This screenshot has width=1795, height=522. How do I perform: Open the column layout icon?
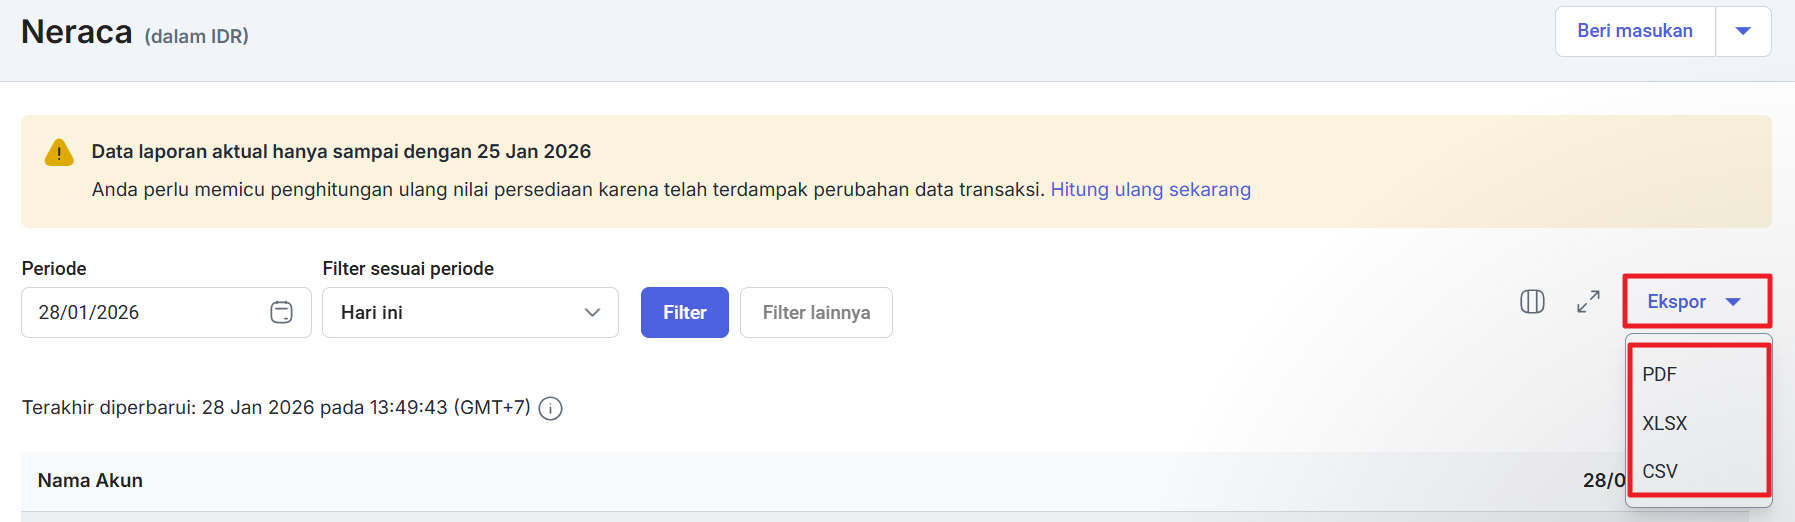click(x=1532, y=302)
